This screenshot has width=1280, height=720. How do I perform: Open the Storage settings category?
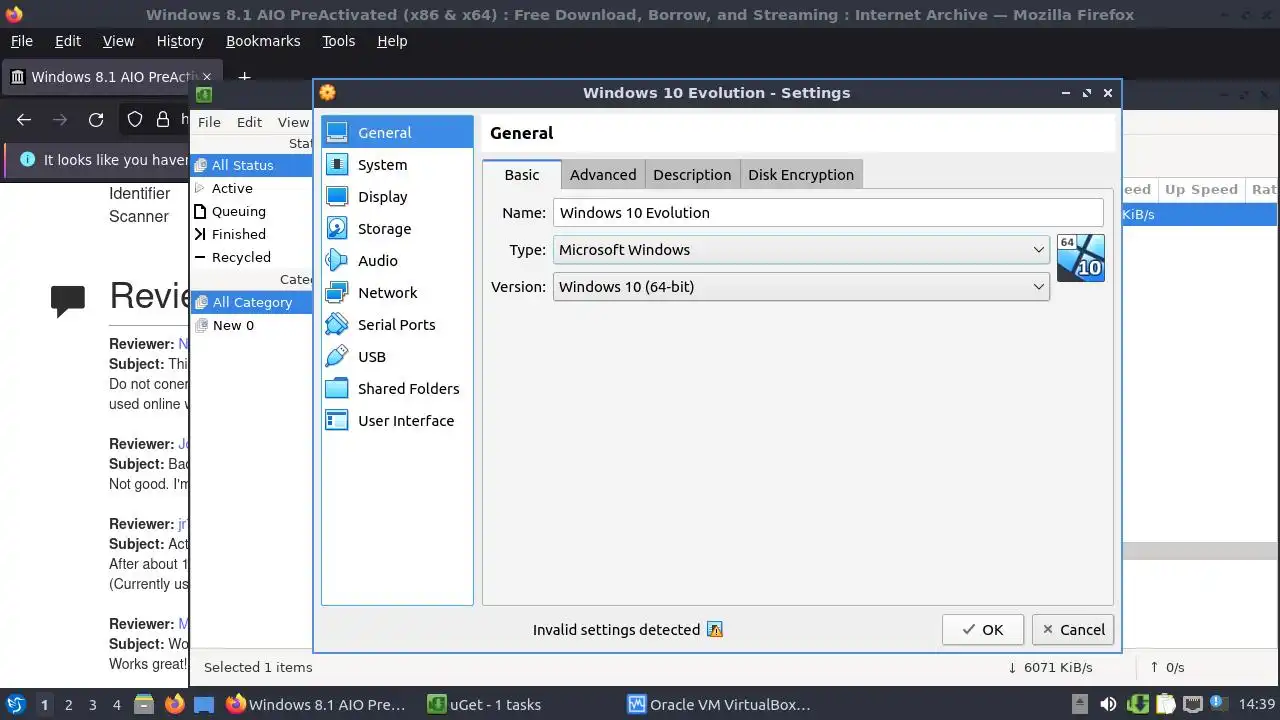[x=397, y=228]
